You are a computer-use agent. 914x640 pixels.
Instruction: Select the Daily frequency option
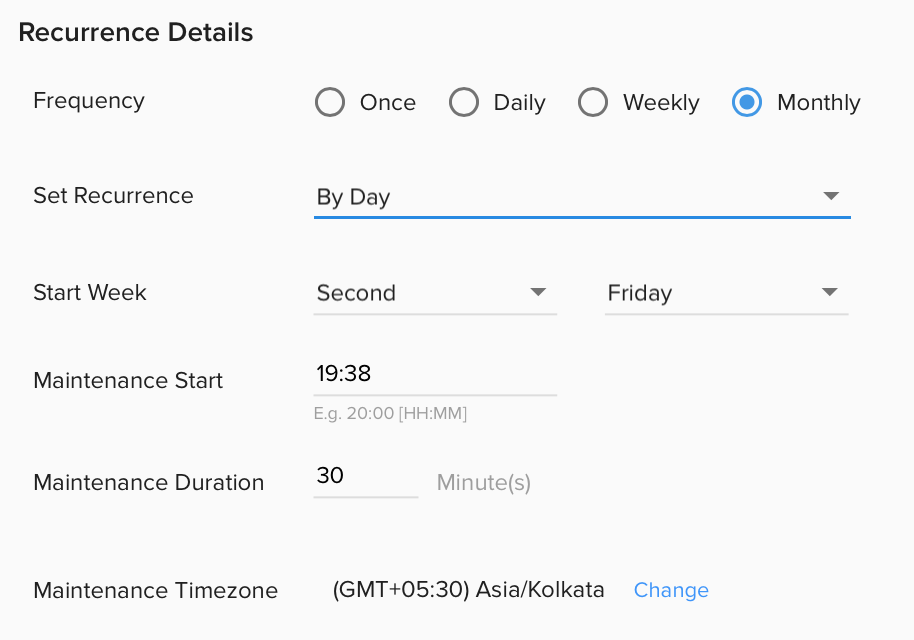pos(464,102)
